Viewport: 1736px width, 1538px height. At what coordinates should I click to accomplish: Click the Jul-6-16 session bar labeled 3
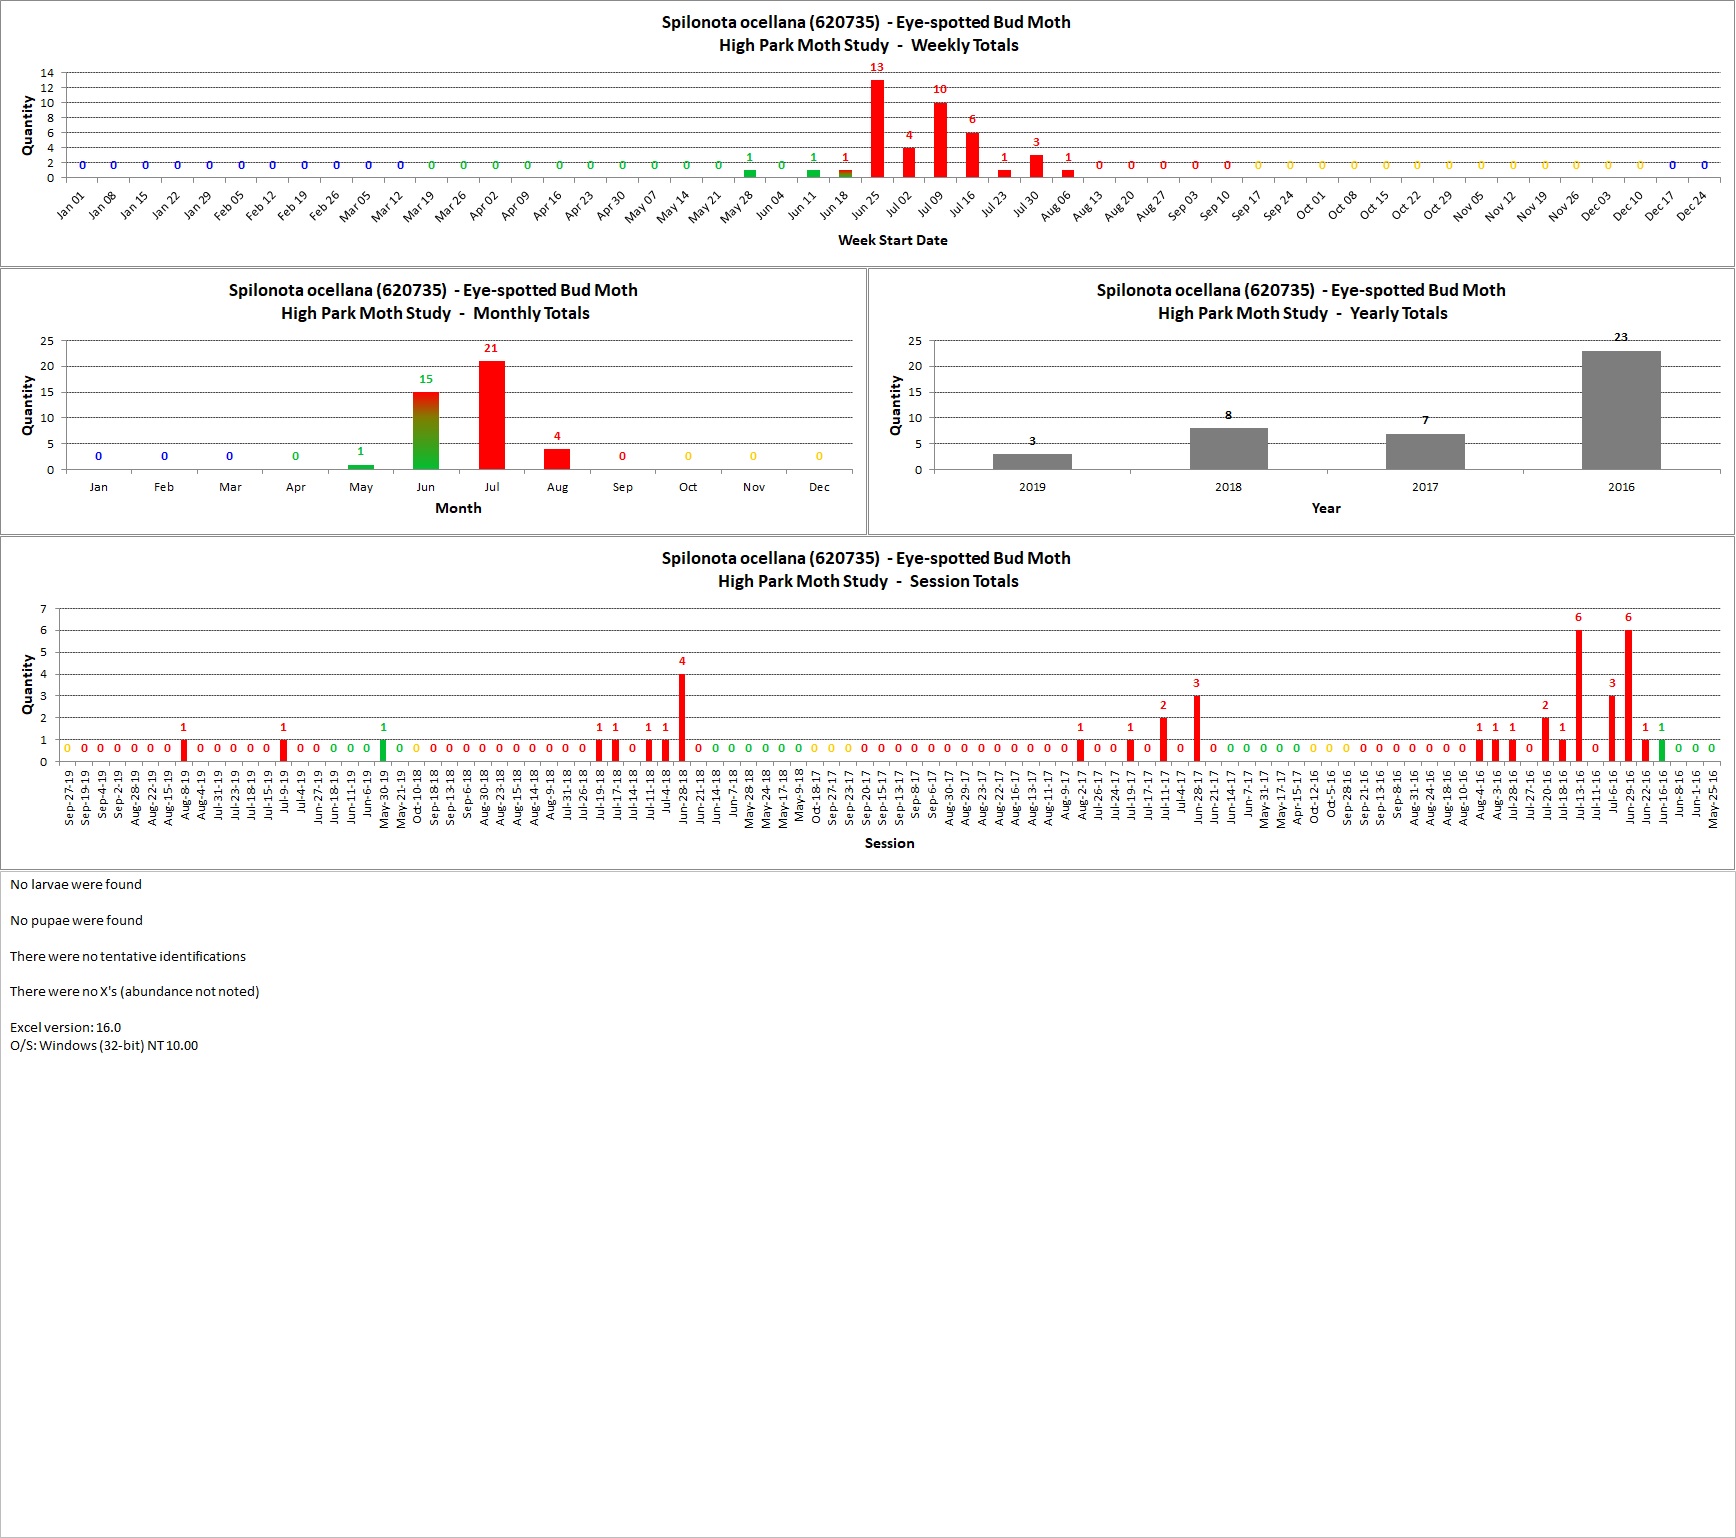[x=1612, y=729]
